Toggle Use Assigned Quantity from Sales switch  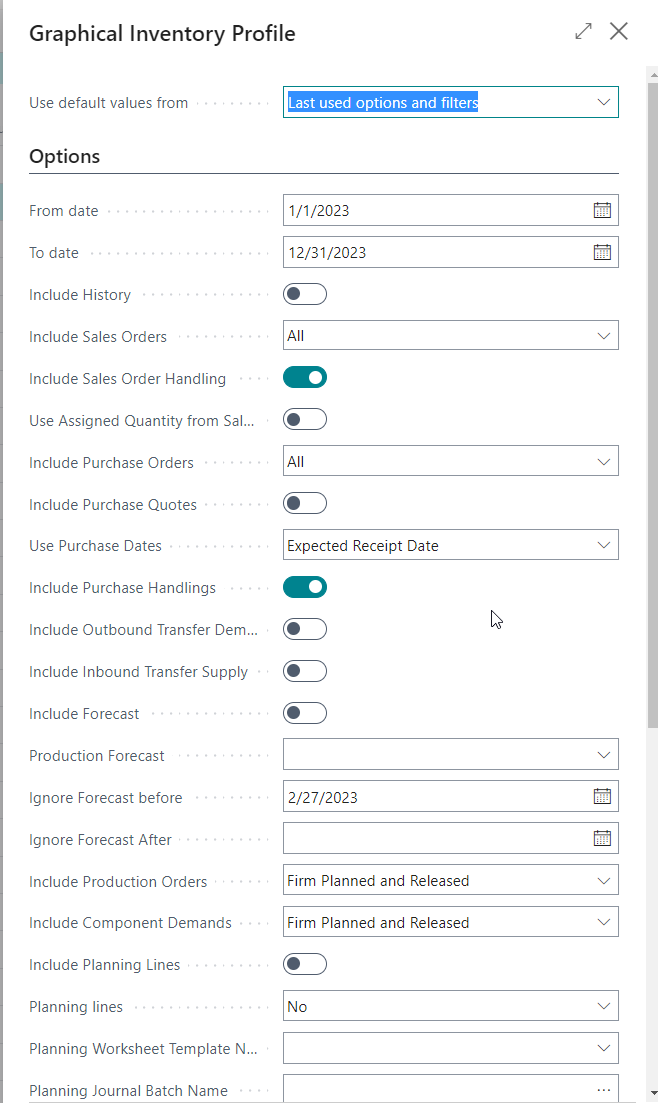tap(305, 420)
